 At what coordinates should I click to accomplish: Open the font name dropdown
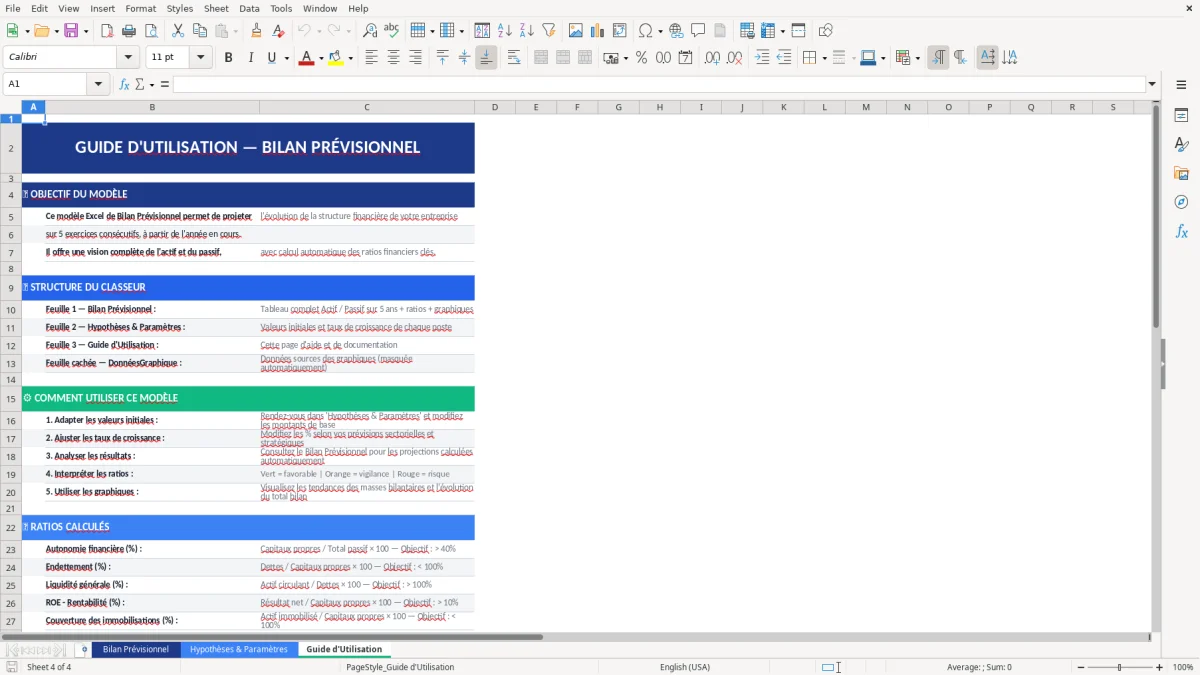coord(127,57)
